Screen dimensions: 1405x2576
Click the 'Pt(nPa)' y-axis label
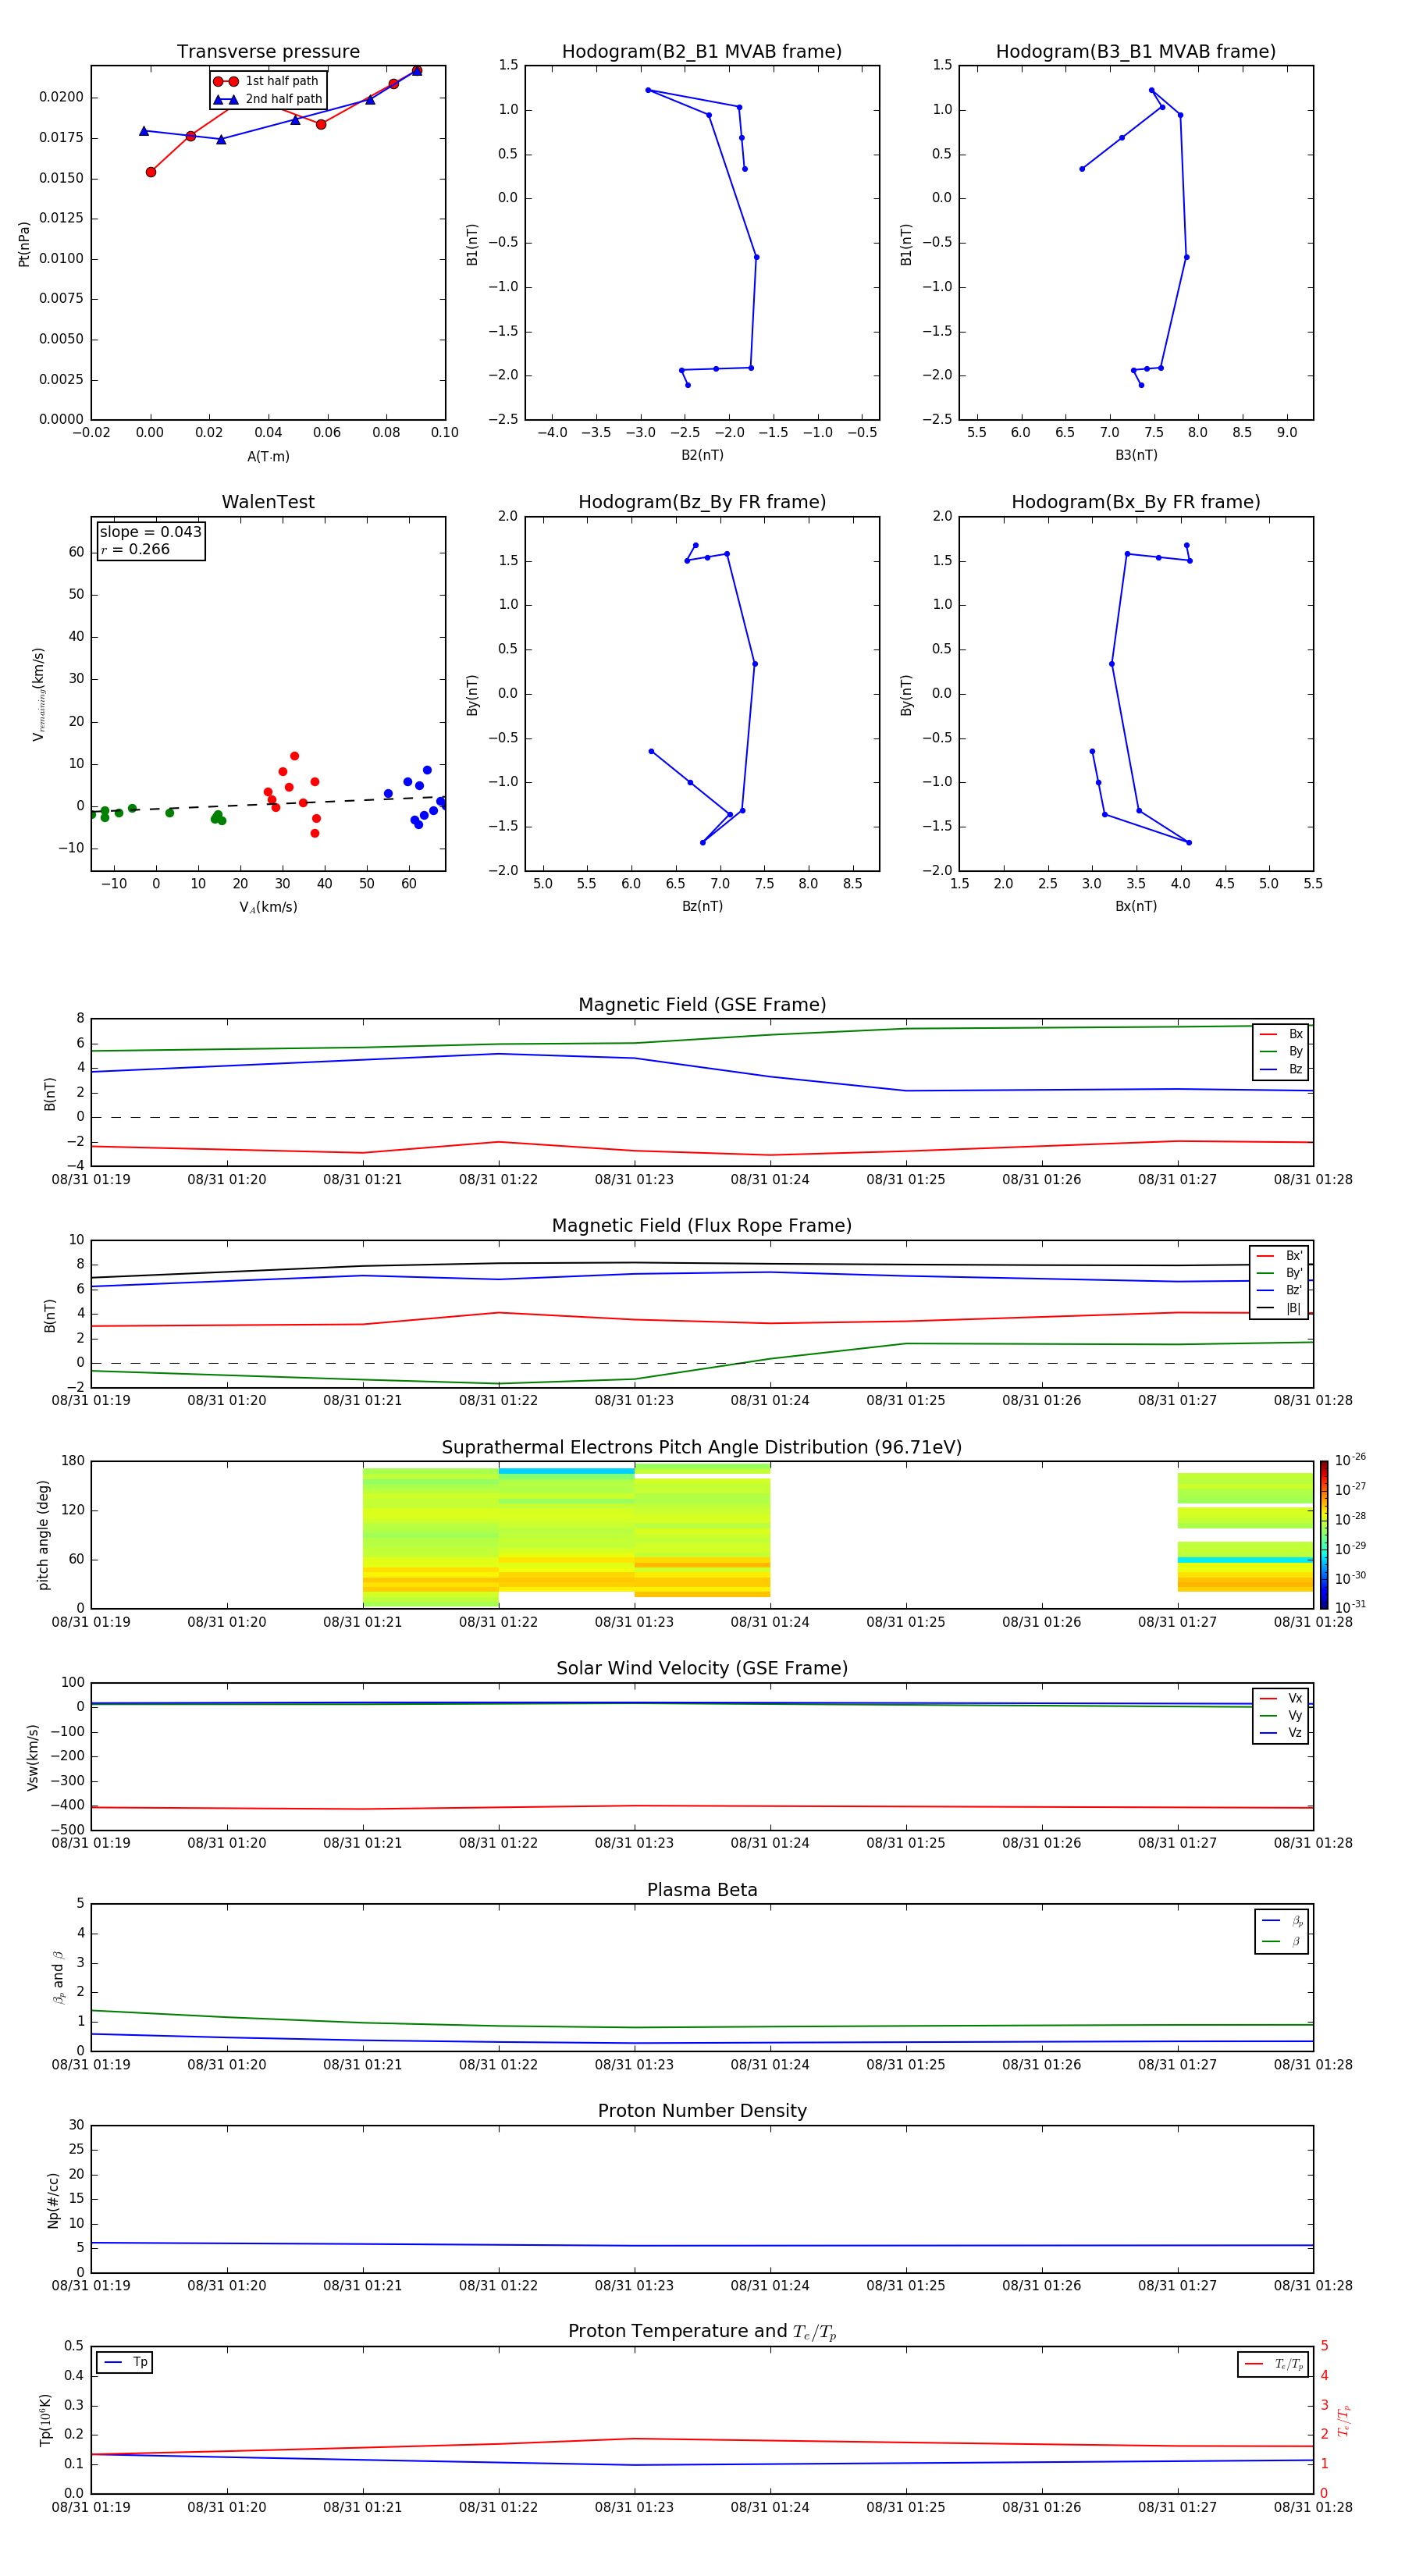[24, 244]
